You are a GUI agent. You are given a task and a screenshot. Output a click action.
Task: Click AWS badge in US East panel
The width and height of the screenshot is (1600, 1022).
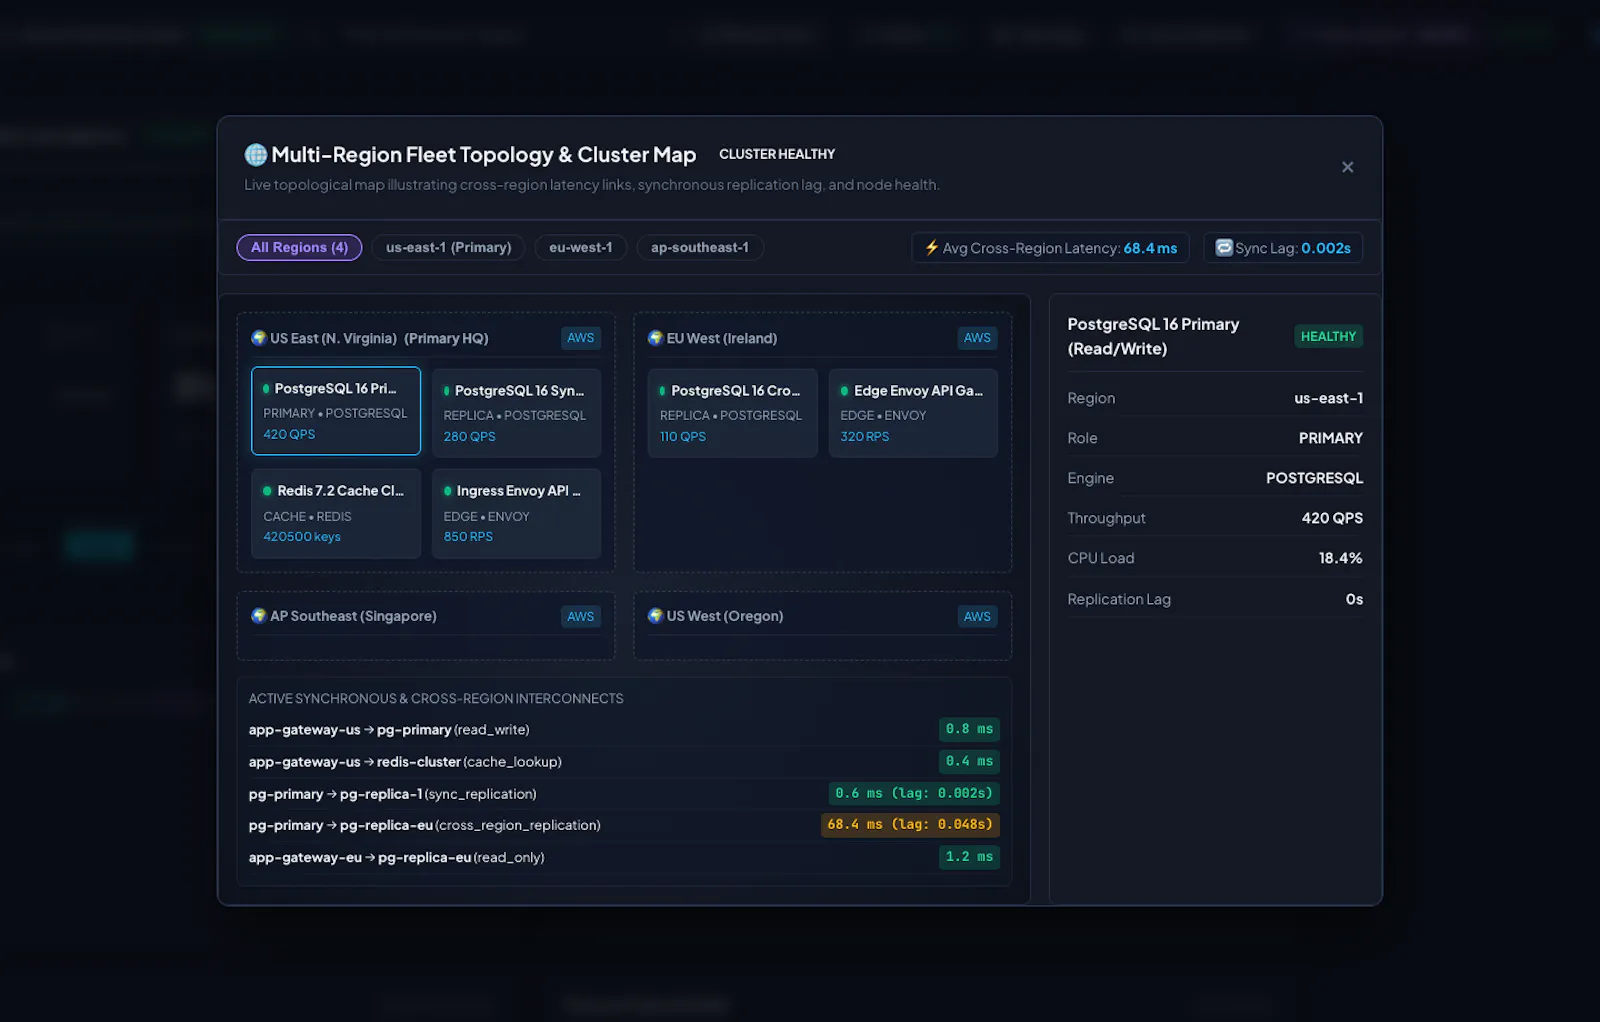580,338
